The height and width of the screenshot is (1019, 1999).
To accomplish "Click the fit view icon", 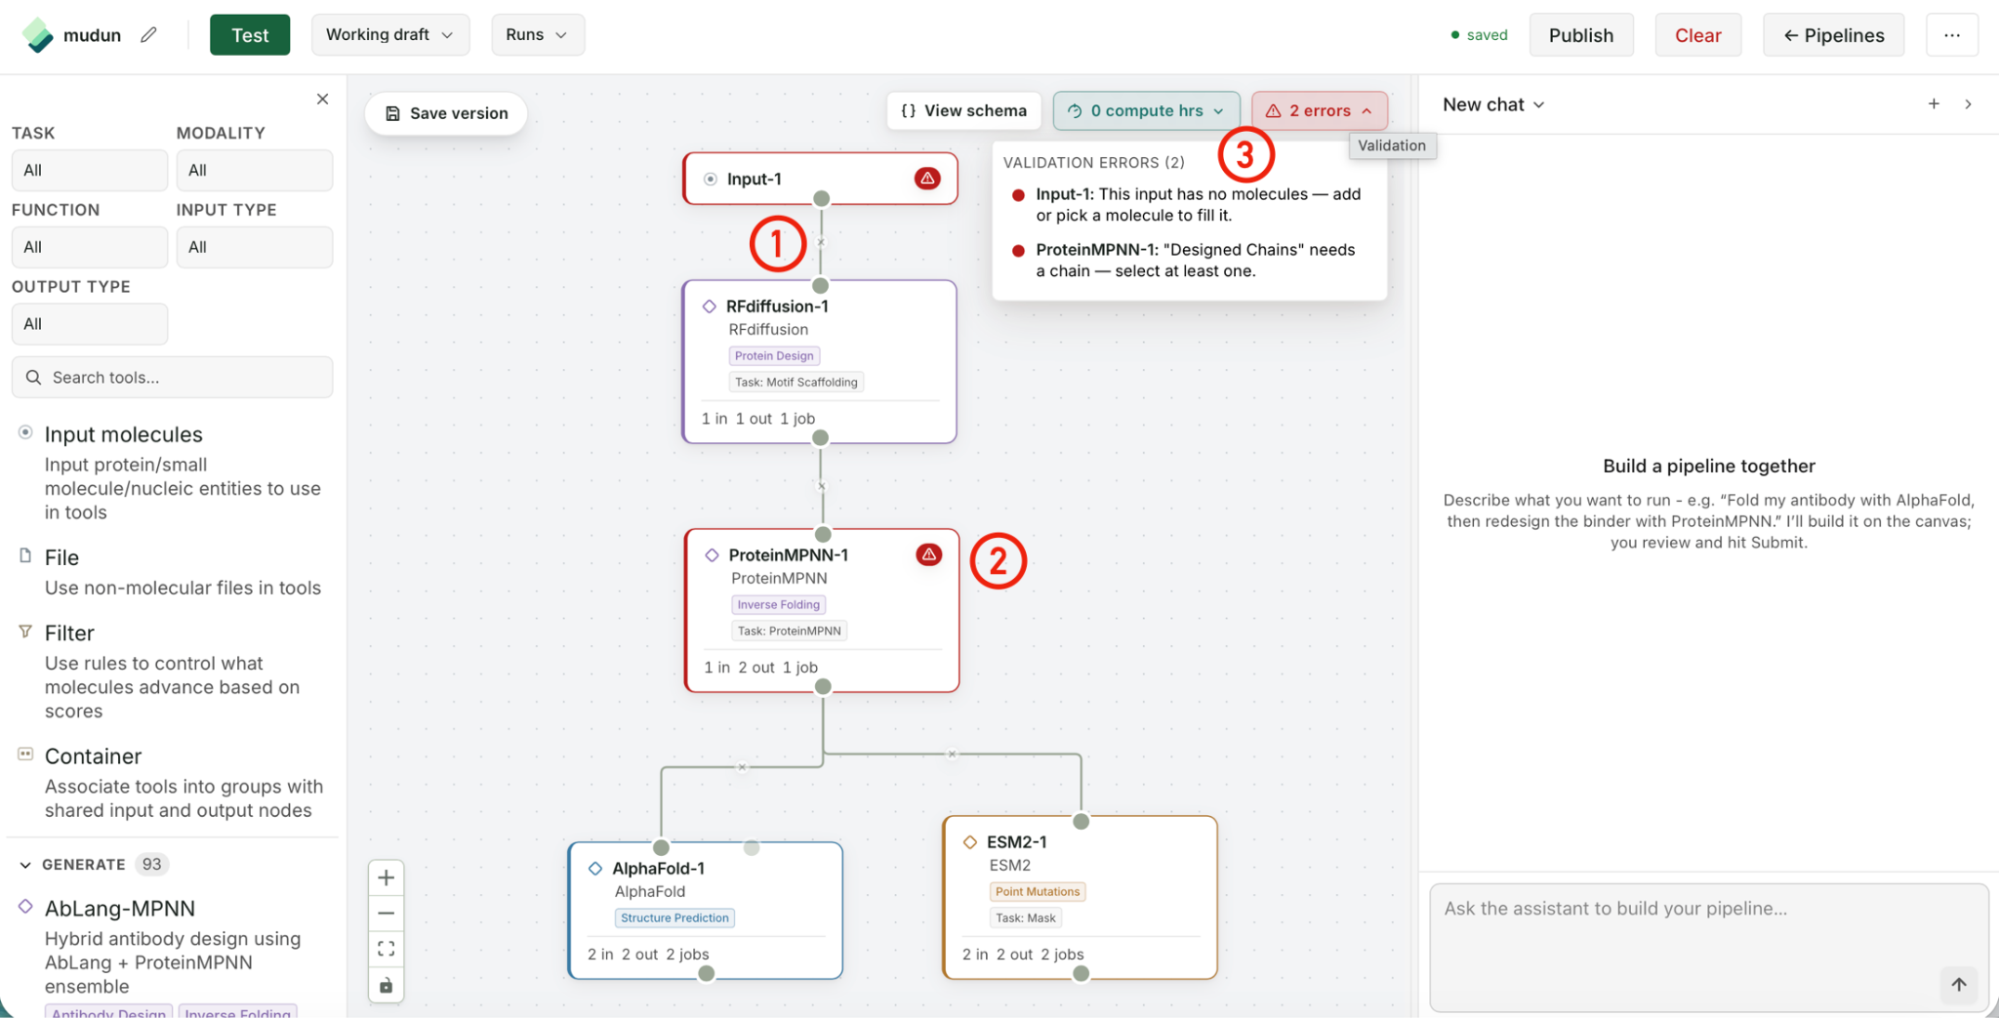I will click(386, 949).
